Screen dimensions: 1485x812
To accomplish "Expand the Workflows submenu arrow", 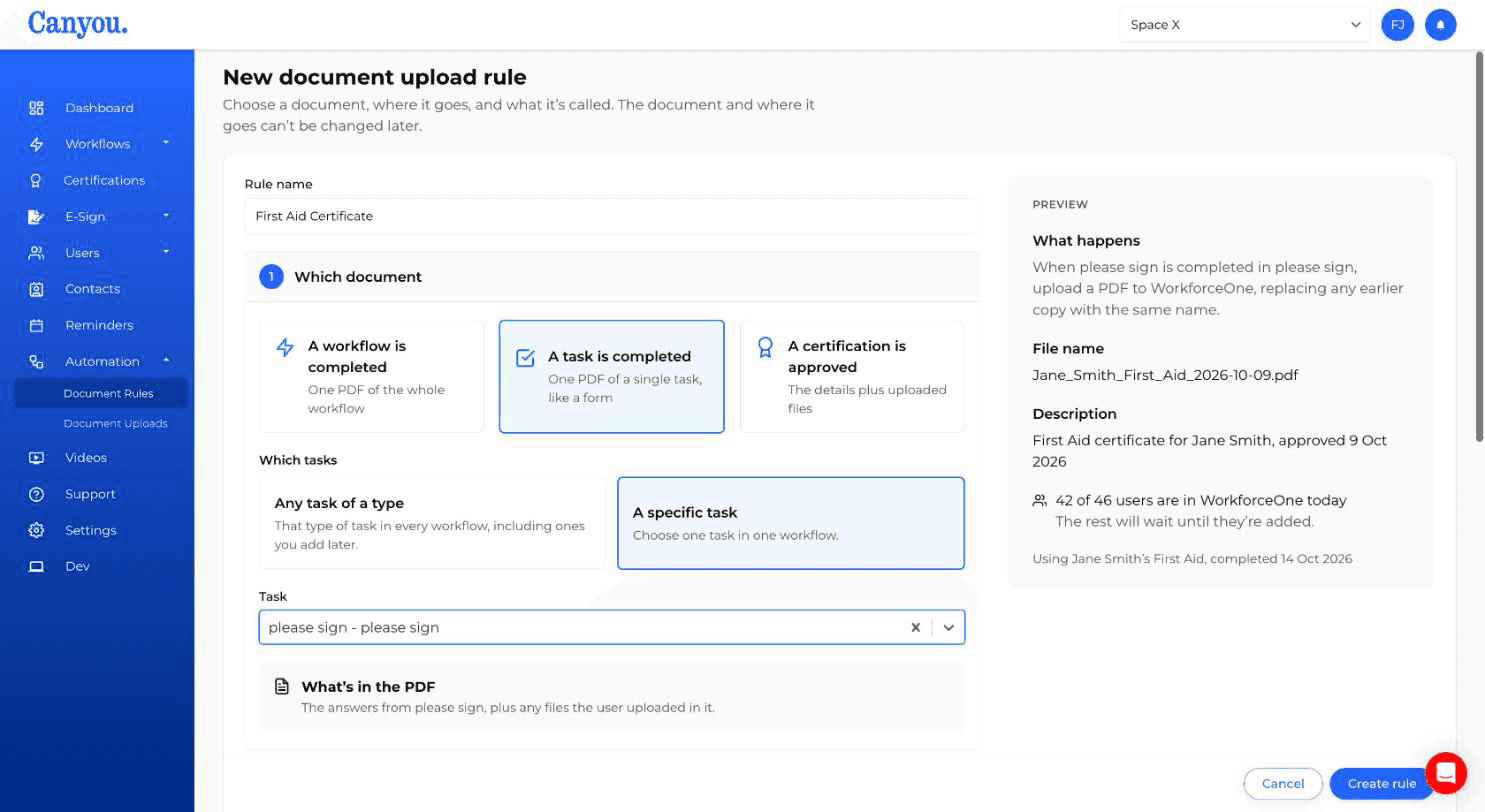I will (166, 143).
